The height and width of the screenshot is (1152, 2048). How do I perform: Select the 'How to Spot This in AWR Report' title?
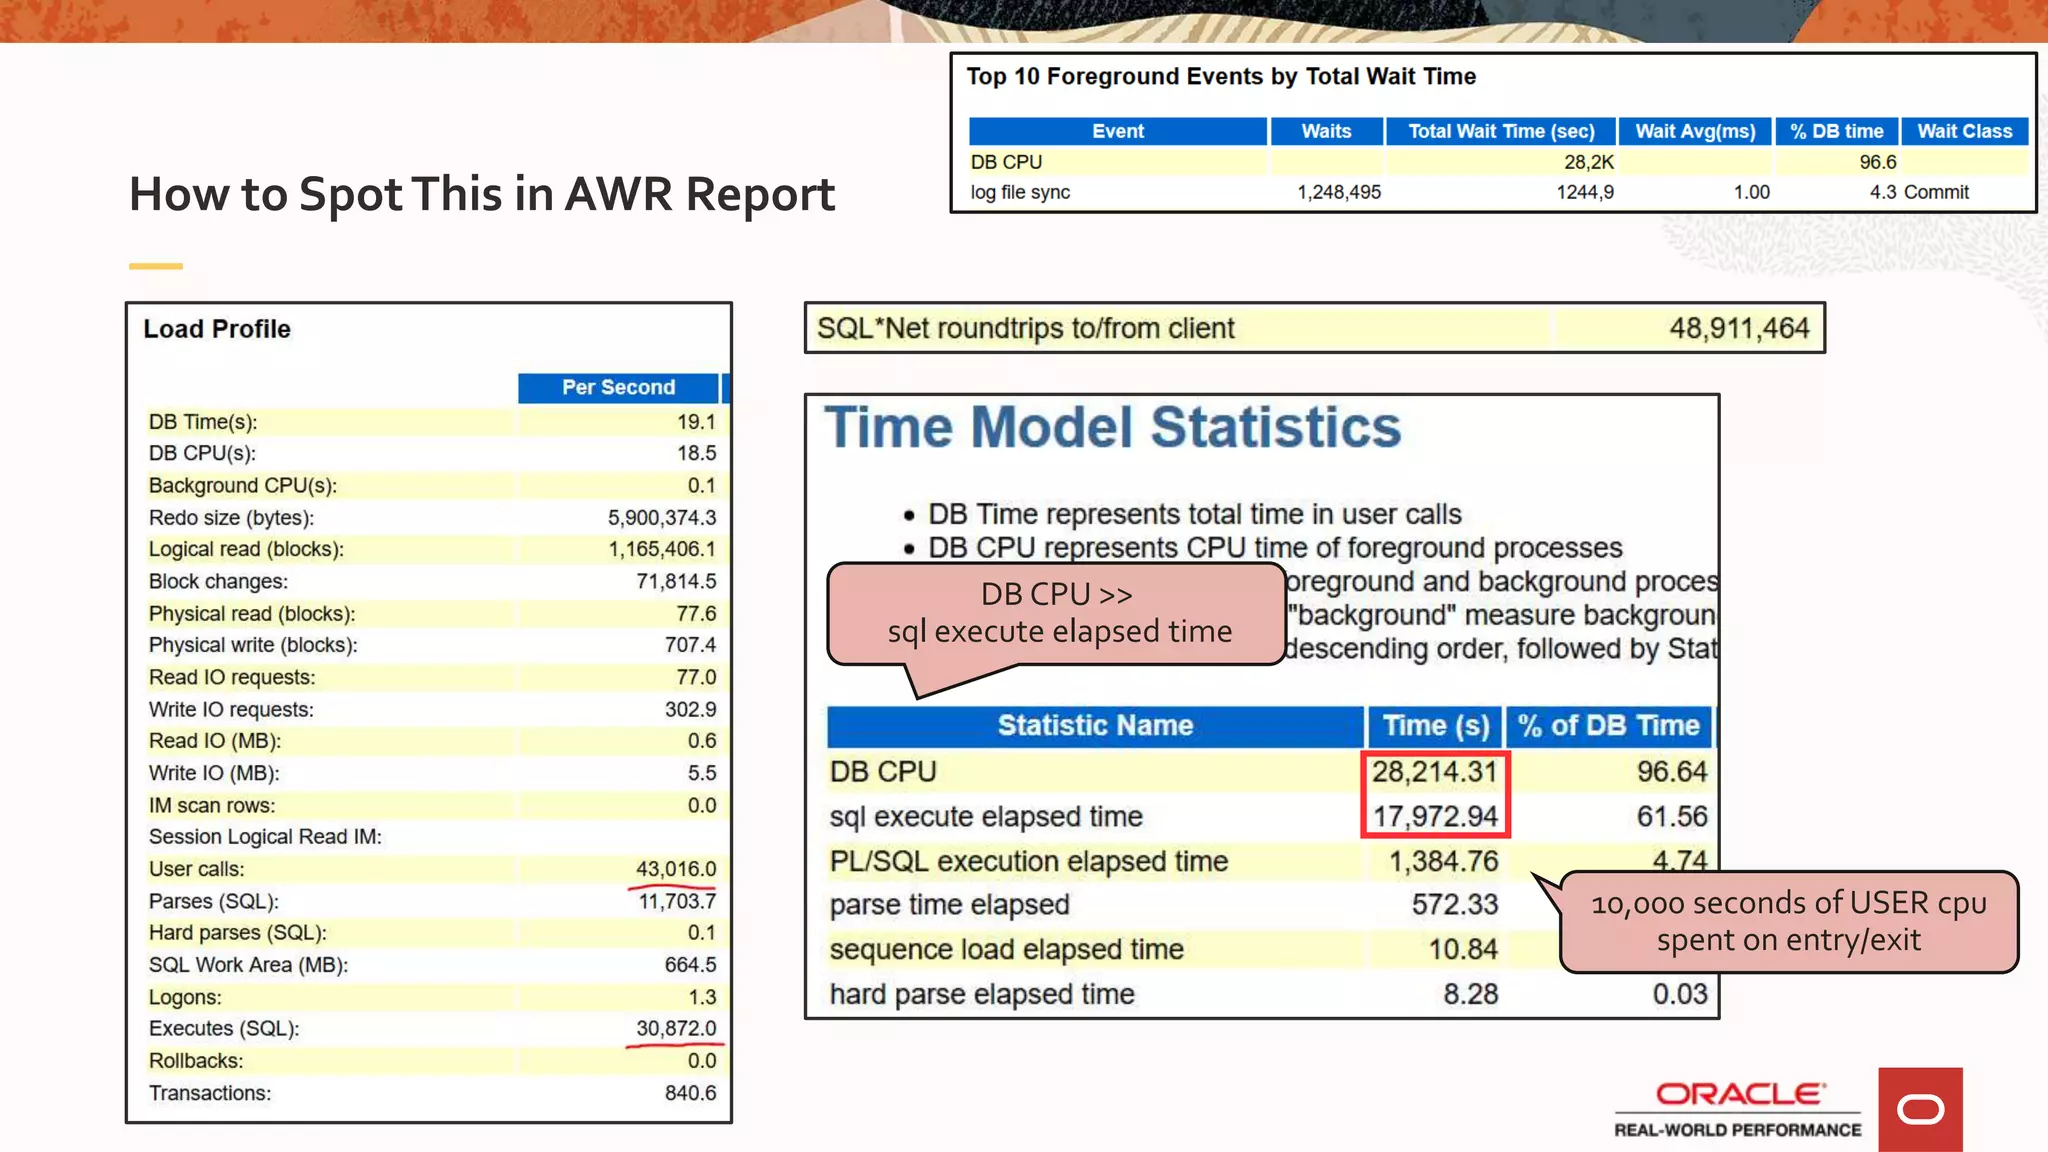pyautogui.click(x=482, y=194)
